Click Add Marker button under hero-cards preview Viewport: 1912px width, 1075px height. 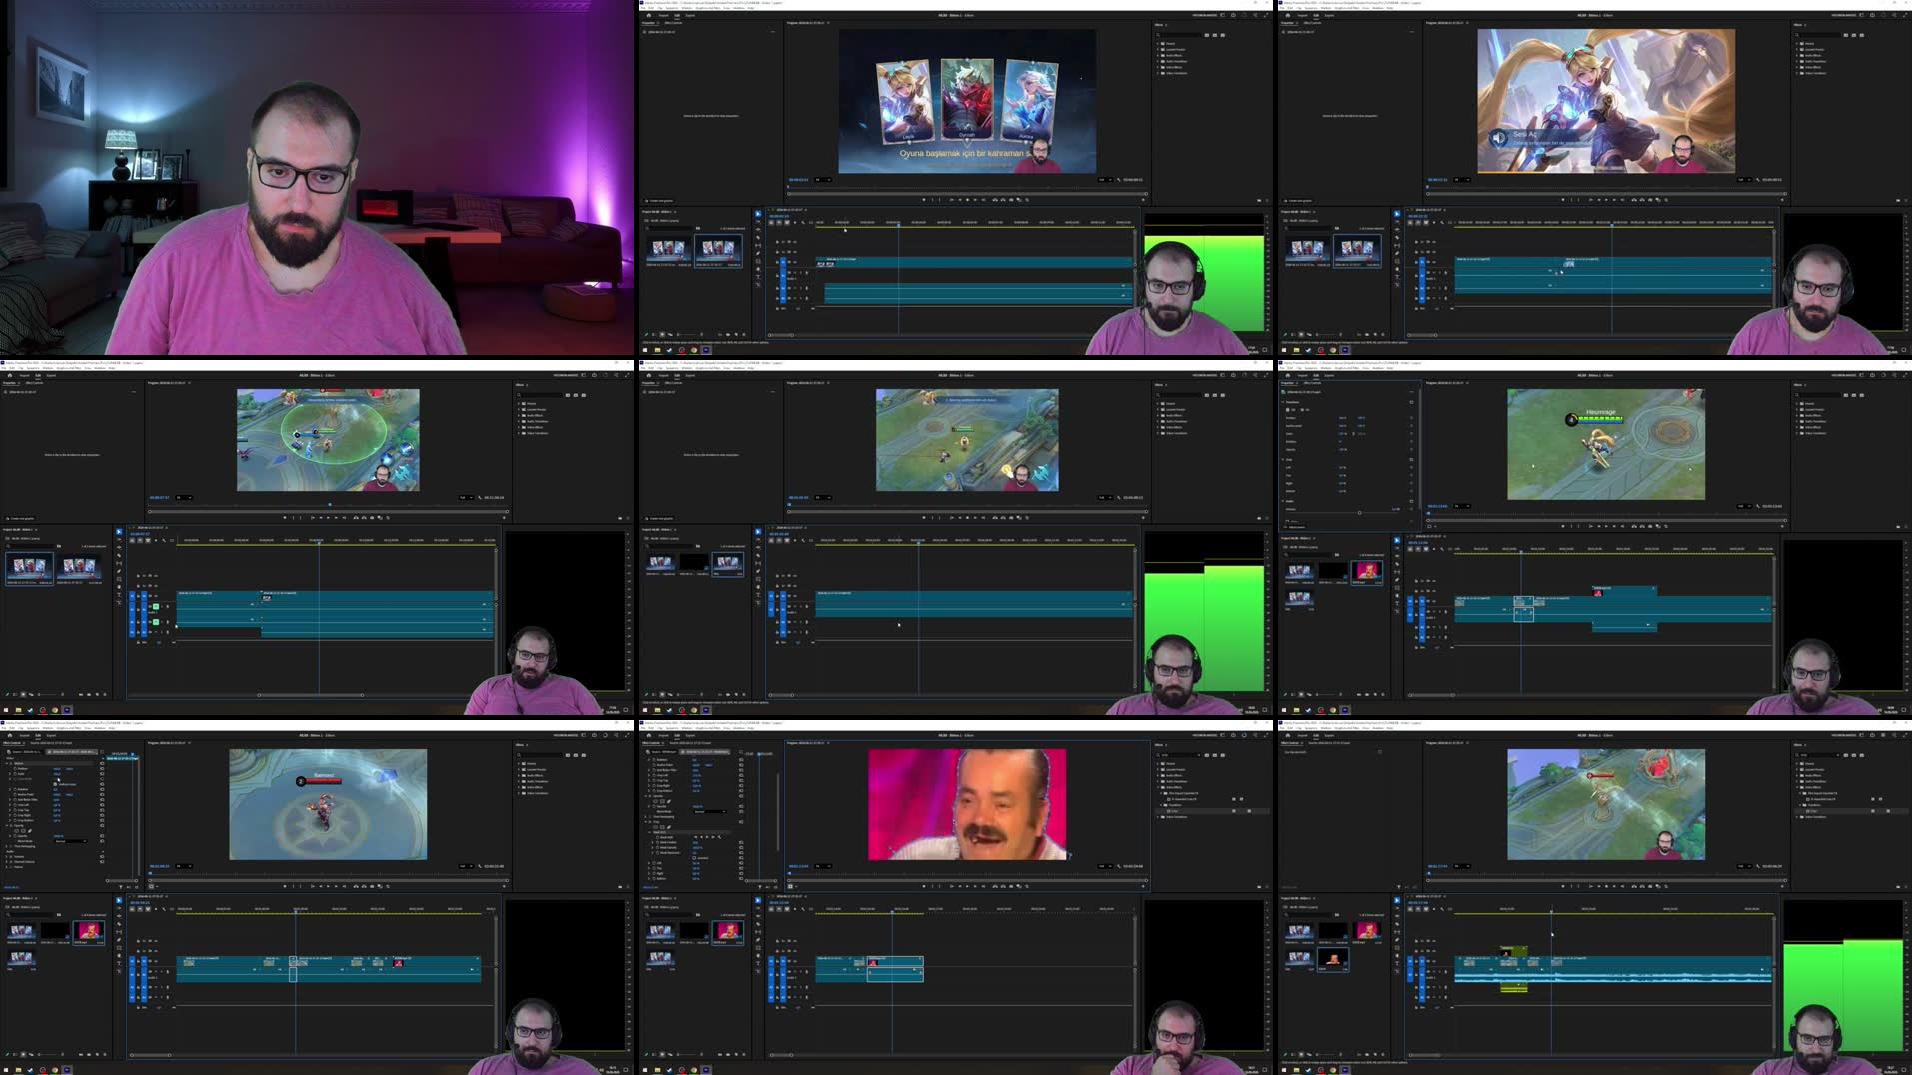click(924, 200)
